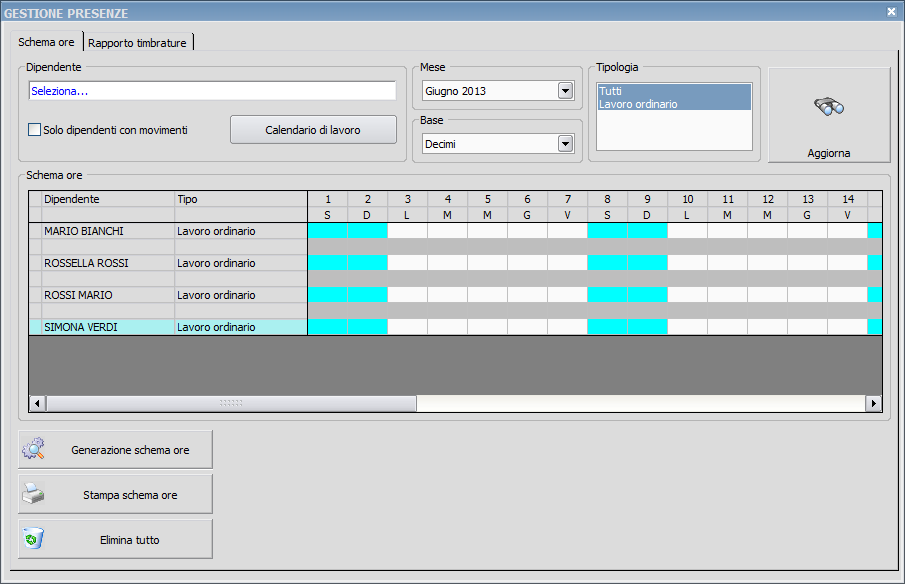The height and width of the screenshot is (584, 905).
Task: Click Lavoro ordinario in SIMONA VERDI row
Action: click(216, 327)
